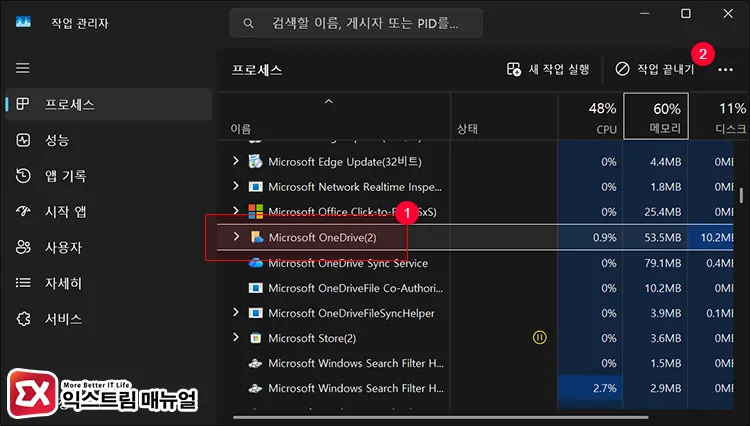The width and height of the screenshot is (750, 426).
Task: Click the Search Filter Host icon at 1.5MB
Action: pyautogui.click(x=255, y=363)
